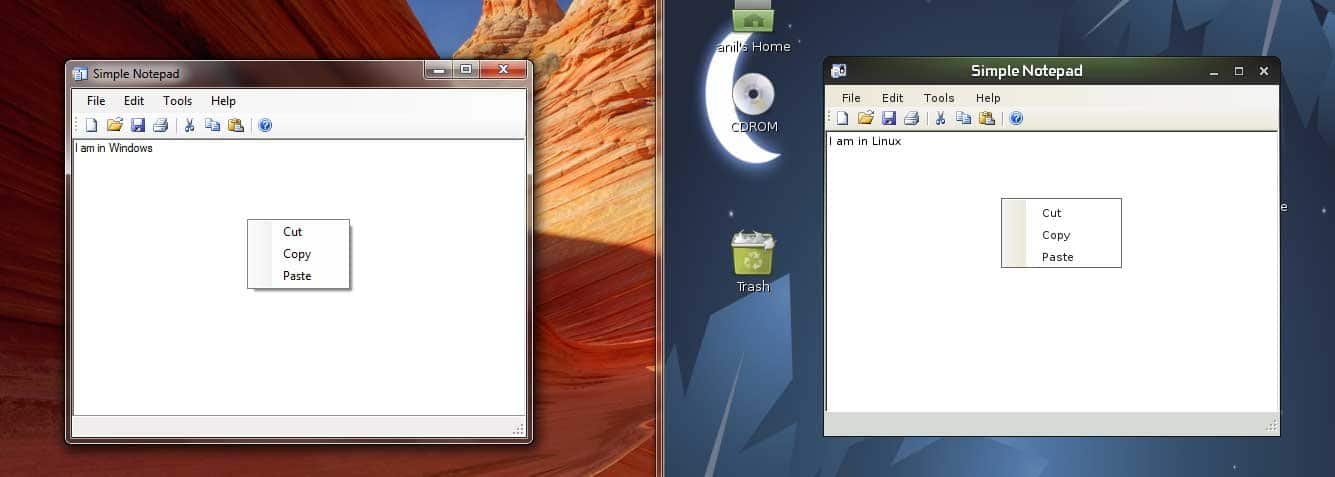Click New document icon in Linux notepad
Image resolution: width=1335 pixels, height=477 pixels.
point(842,118)
